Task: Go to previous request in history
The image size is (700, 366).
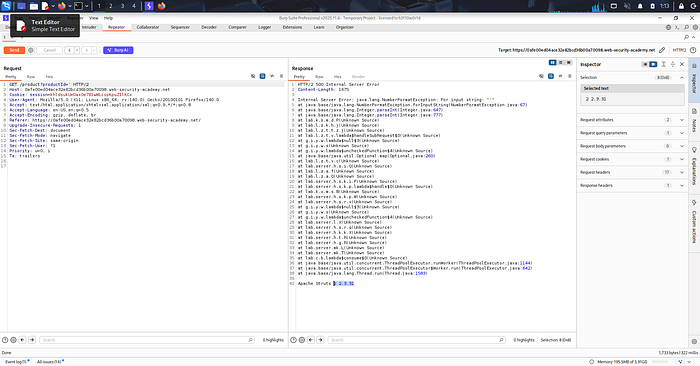Action: pyautogui.click(x=69, y=50)
